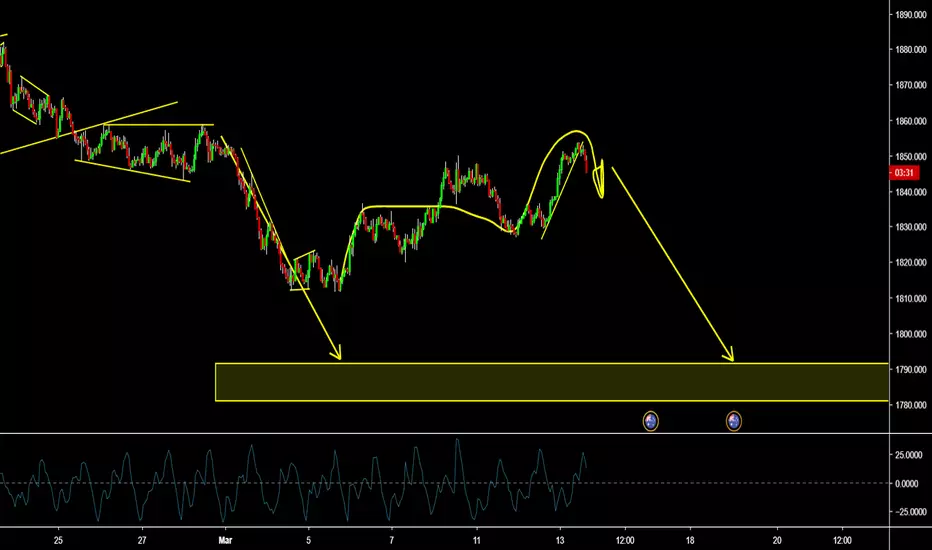Click the 25 date label on time axis
Viewport: 932px width, 550px height.
click(x=58, y=540)
